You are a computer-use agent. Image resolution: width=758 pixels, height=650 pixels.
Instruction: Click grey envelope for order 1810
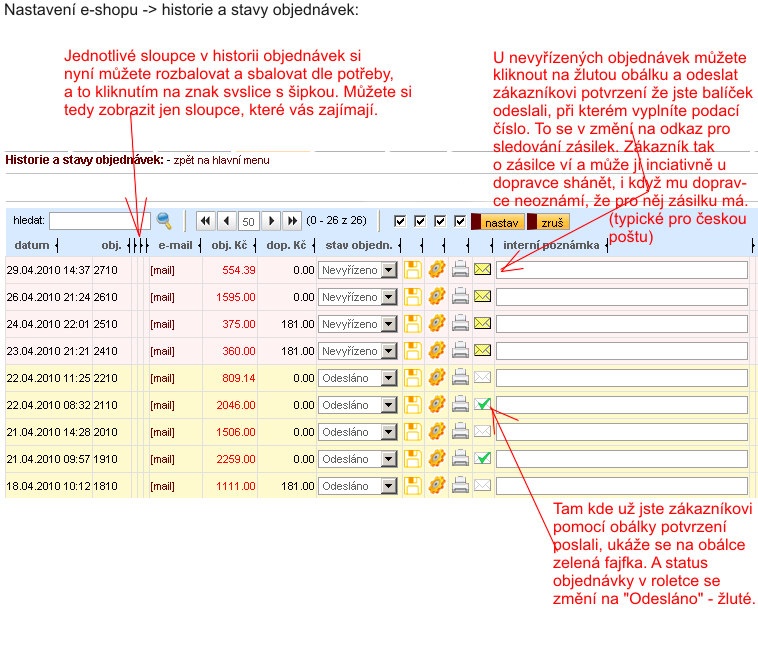tap(482, 486)
